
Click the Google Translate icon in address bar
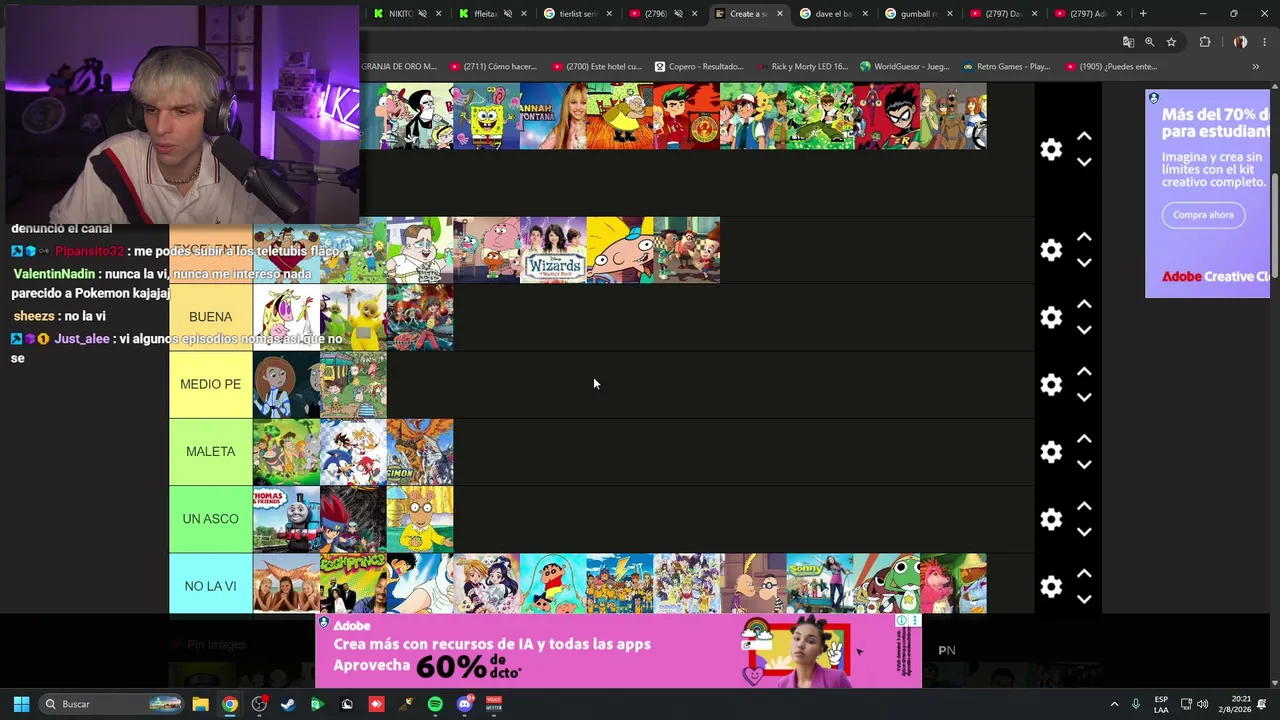click(x=1128, y=42)
